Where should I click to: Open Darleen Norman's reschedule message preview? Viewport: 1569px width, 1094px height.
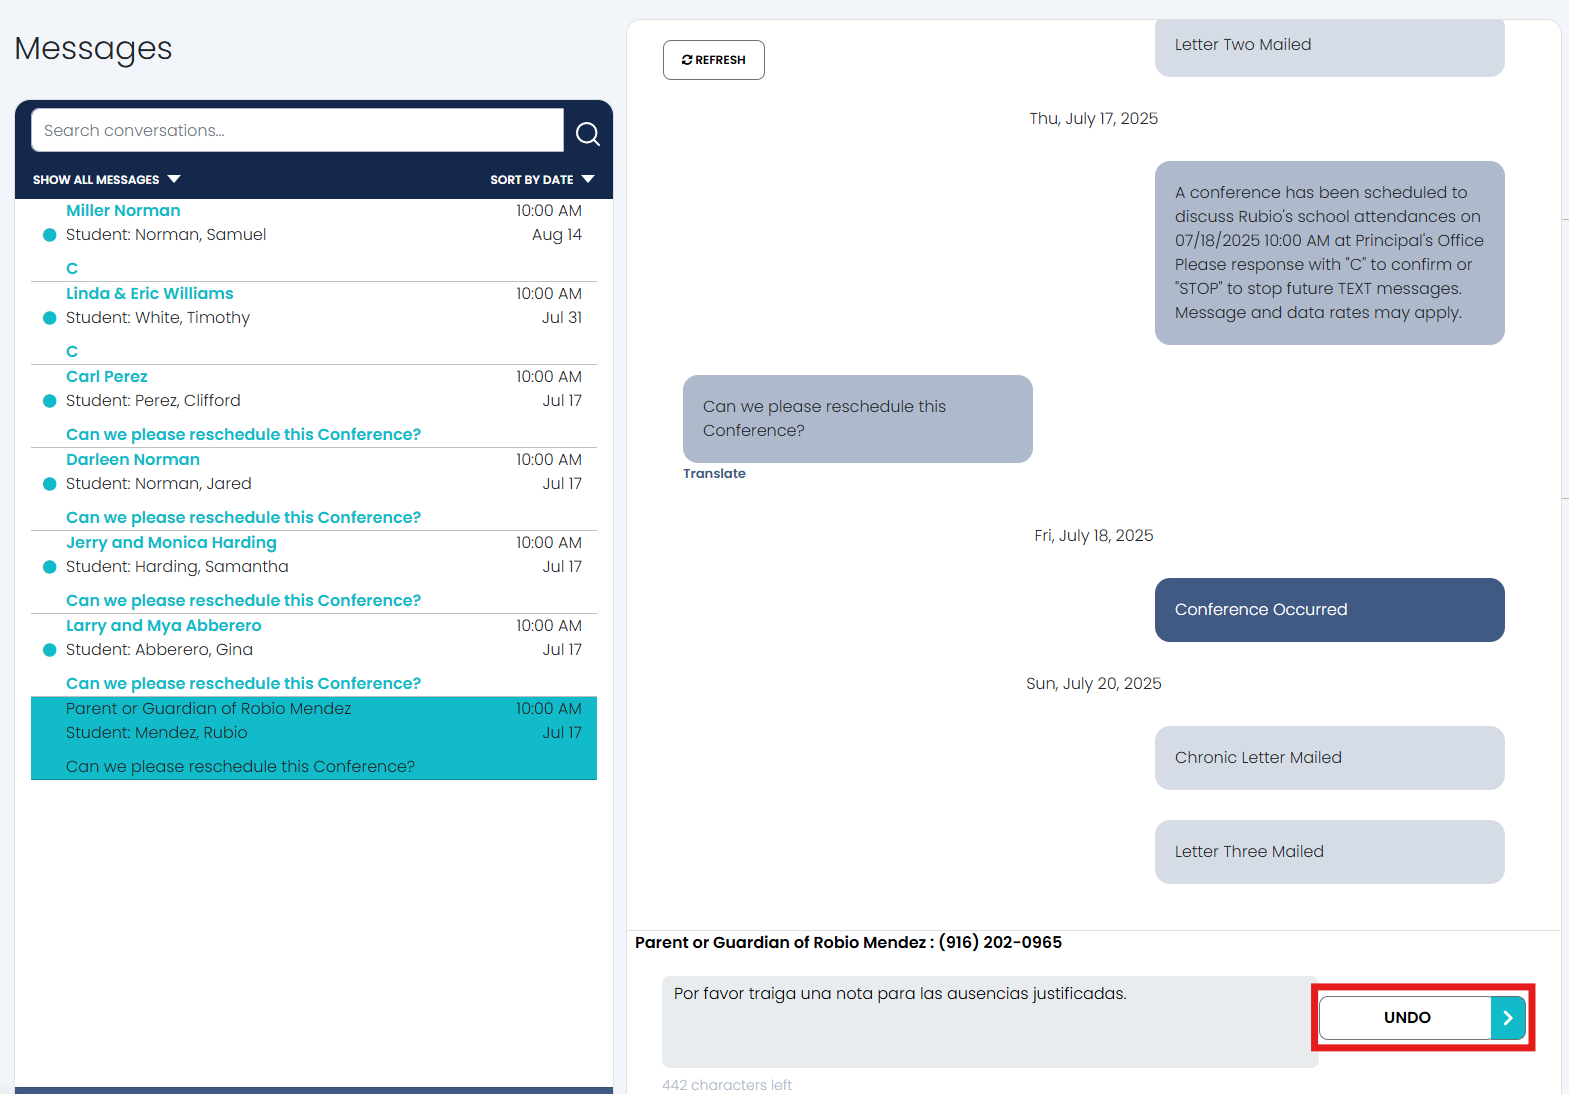tap(243, 518)
